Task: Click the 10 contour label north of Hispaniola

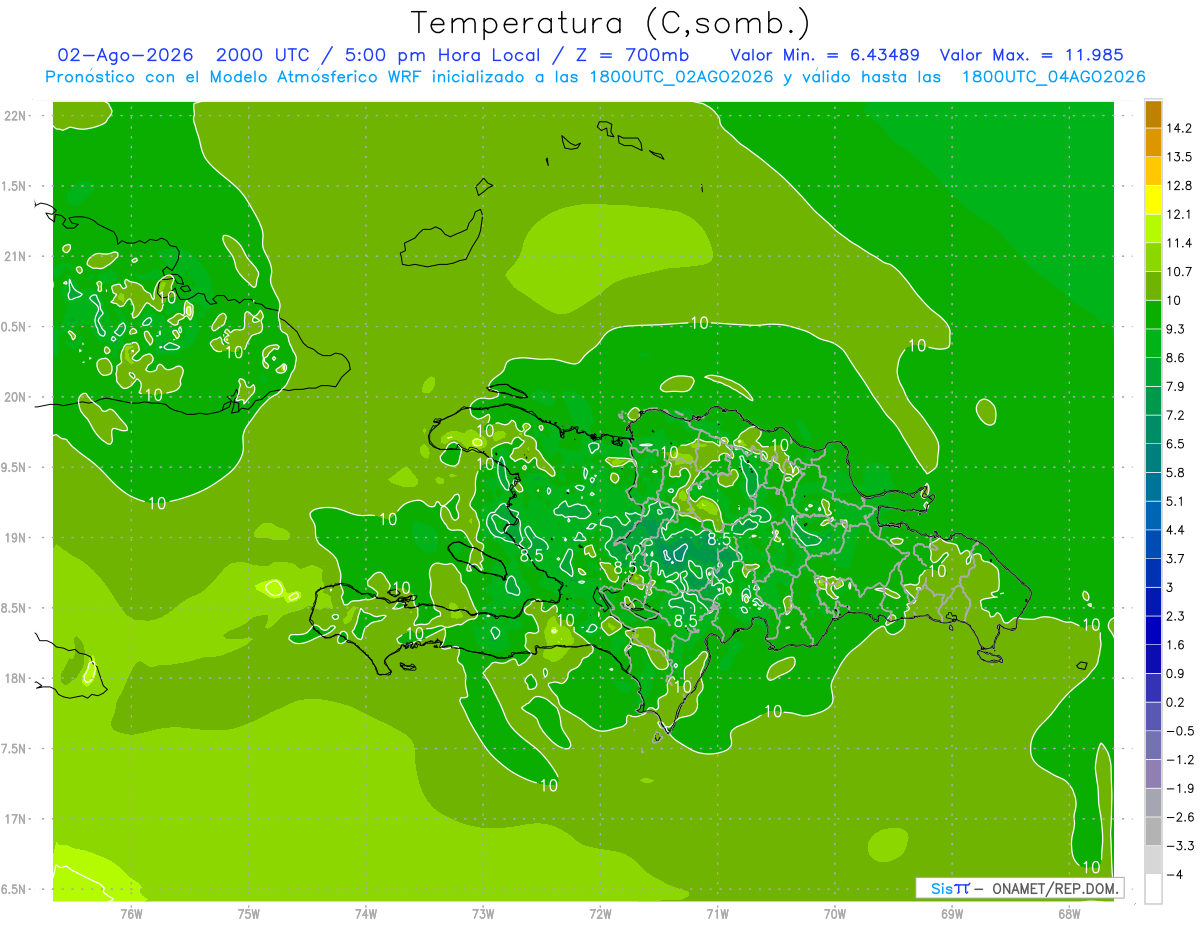Action: pyautogui.click(x=700, y=322)
